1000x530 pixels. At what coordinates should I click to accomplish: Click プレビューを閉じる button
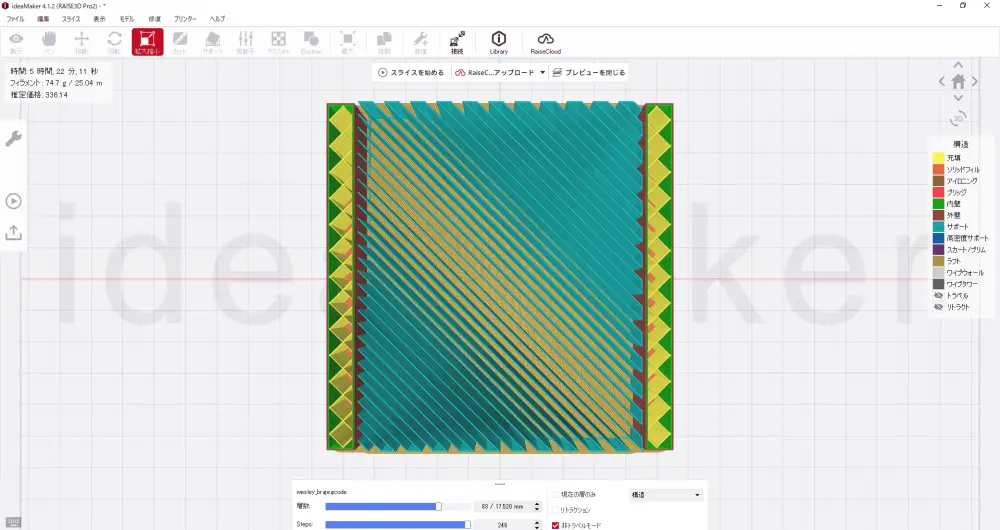click(588, 73)
